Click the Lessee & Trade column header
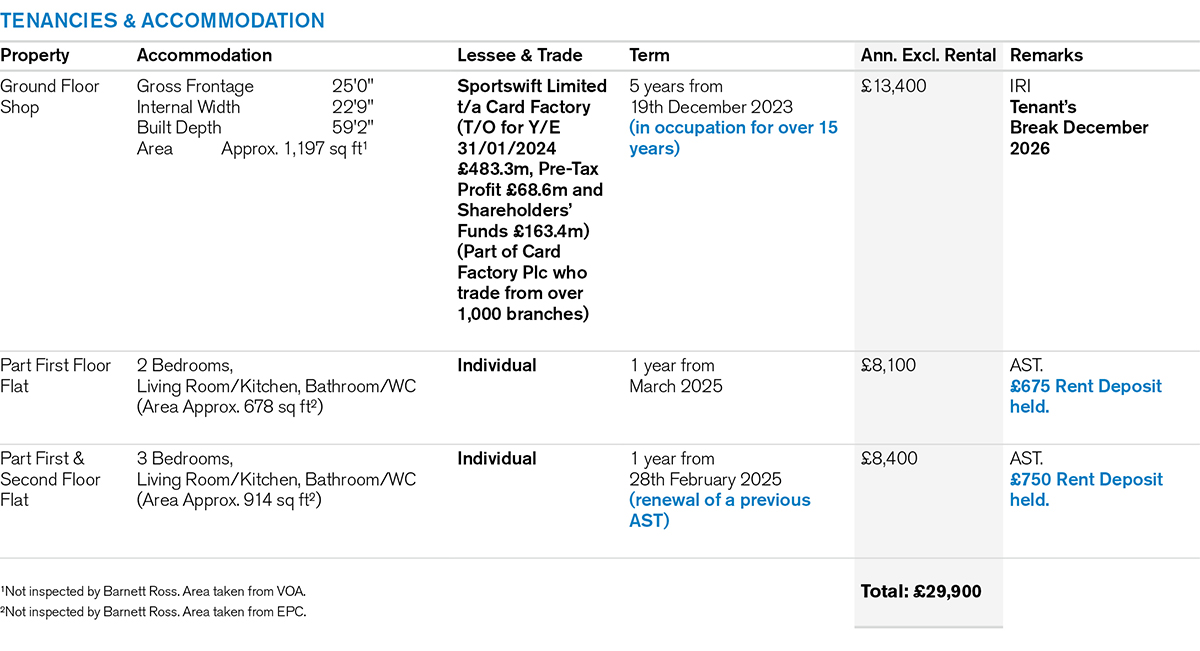The image size is (1200, 651). point(520,56)
